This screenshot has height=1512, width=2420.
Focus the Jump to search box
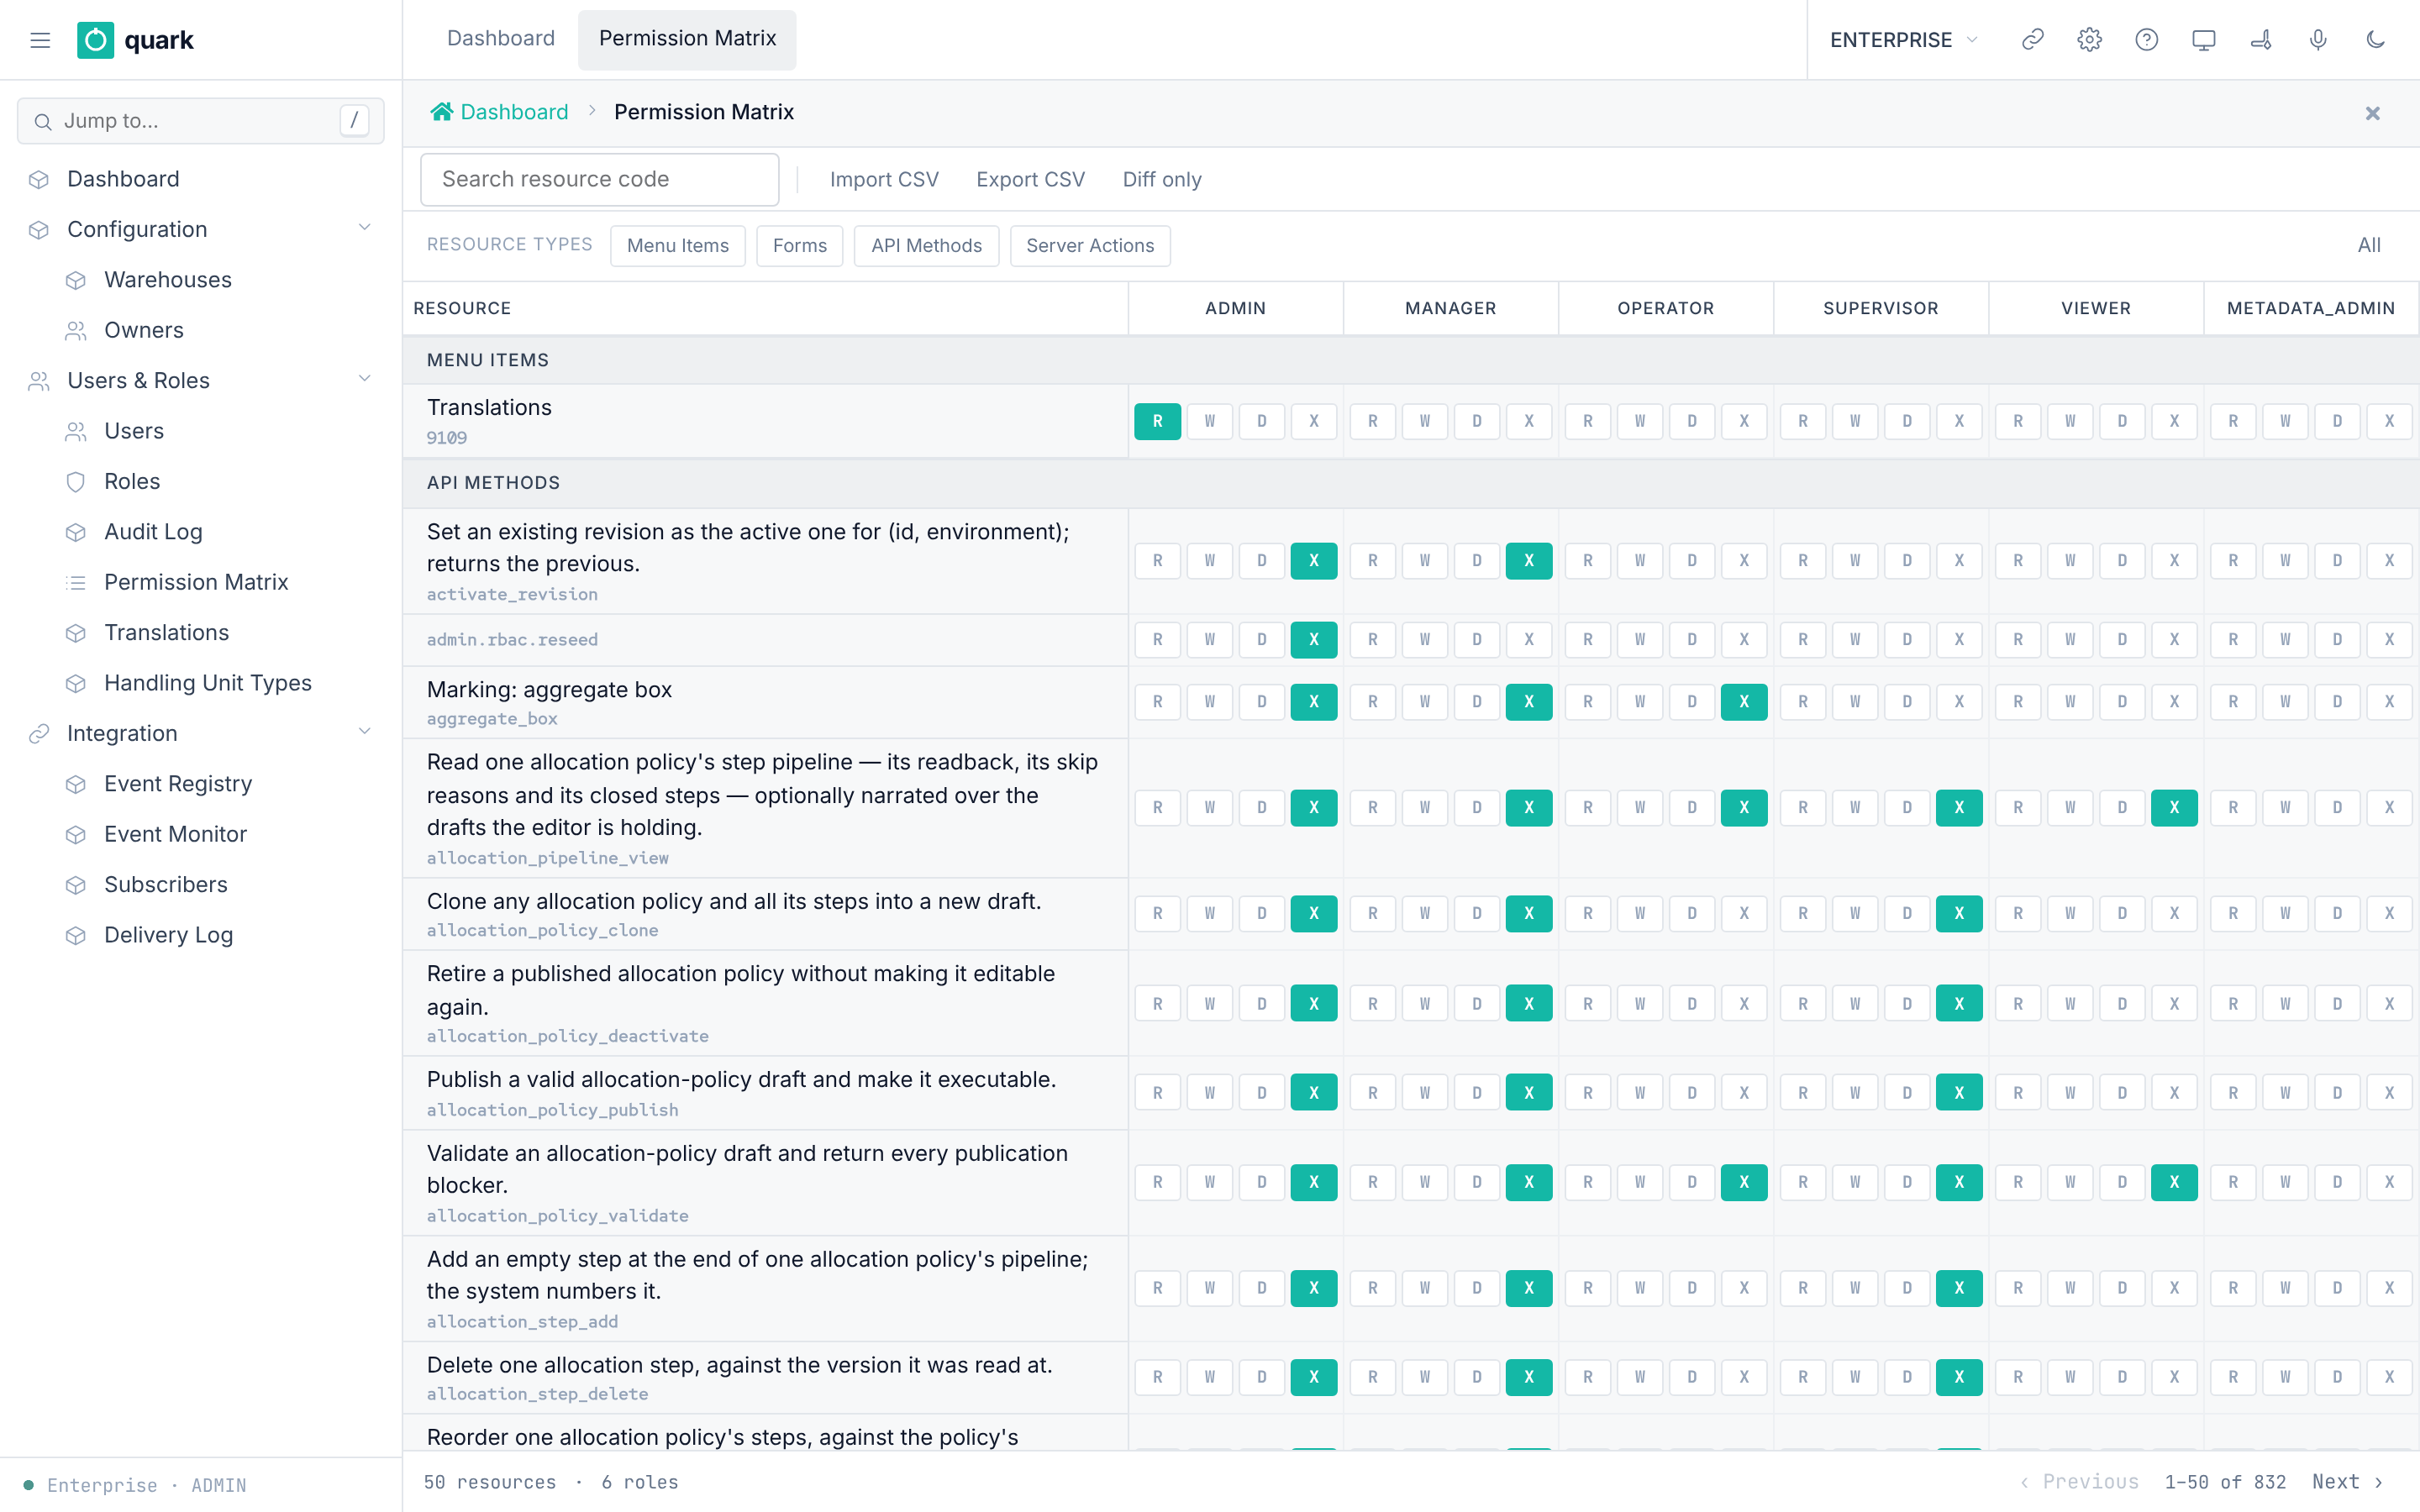tap(200, 121)
